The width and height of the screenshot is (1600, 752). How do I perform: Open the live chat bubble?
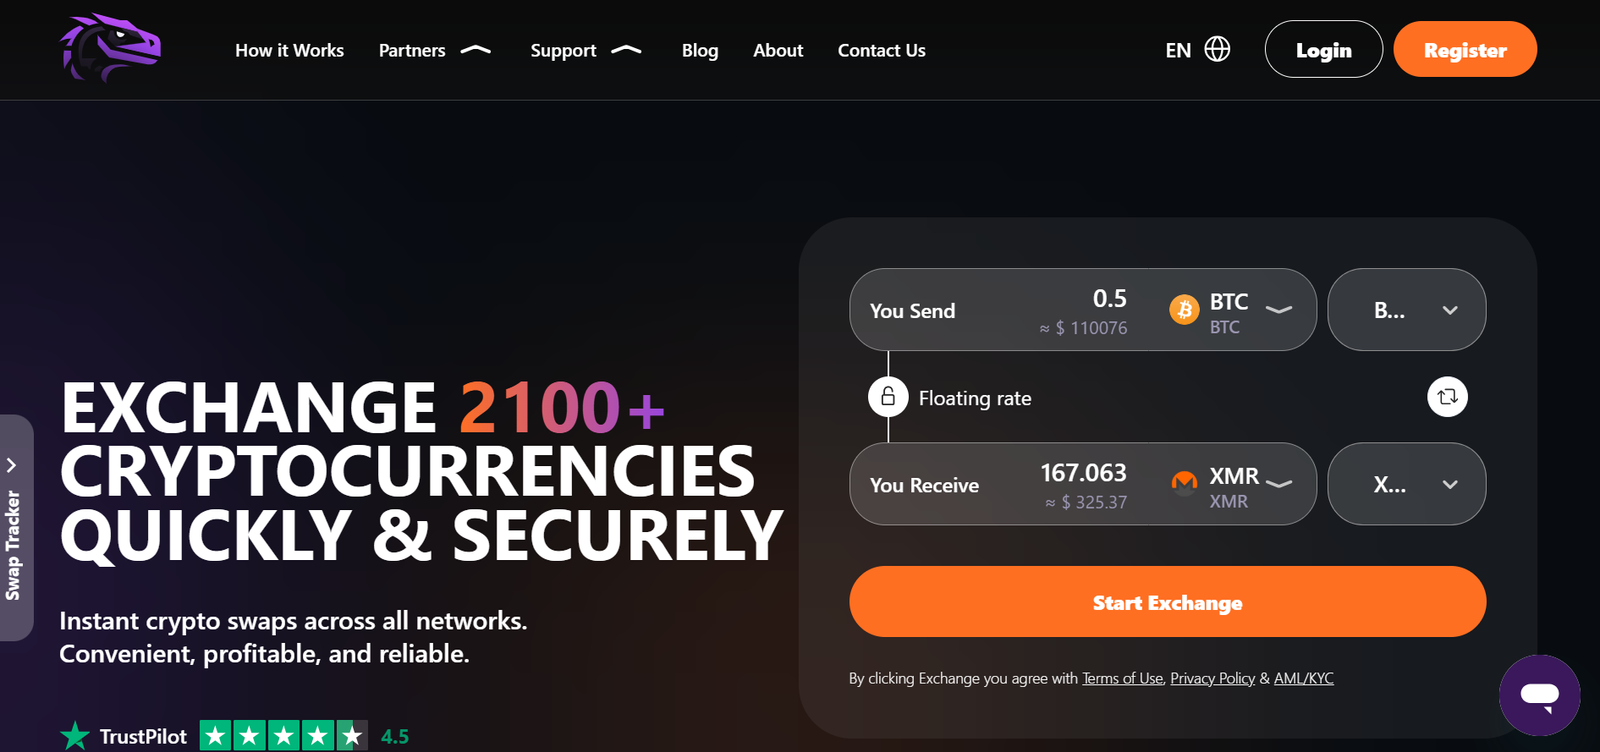(1539, 695)
